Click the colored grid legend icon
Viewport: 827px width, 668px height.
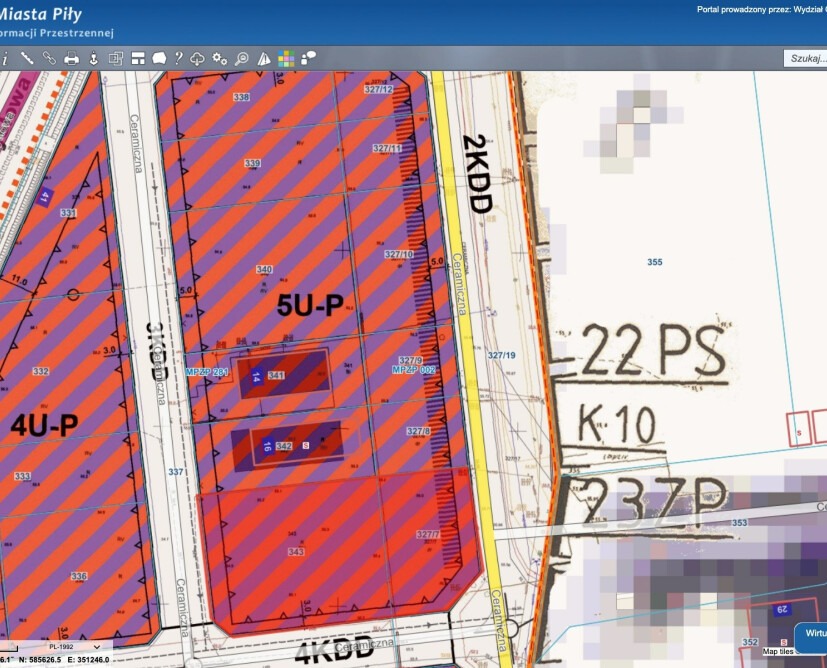point(286,58)
